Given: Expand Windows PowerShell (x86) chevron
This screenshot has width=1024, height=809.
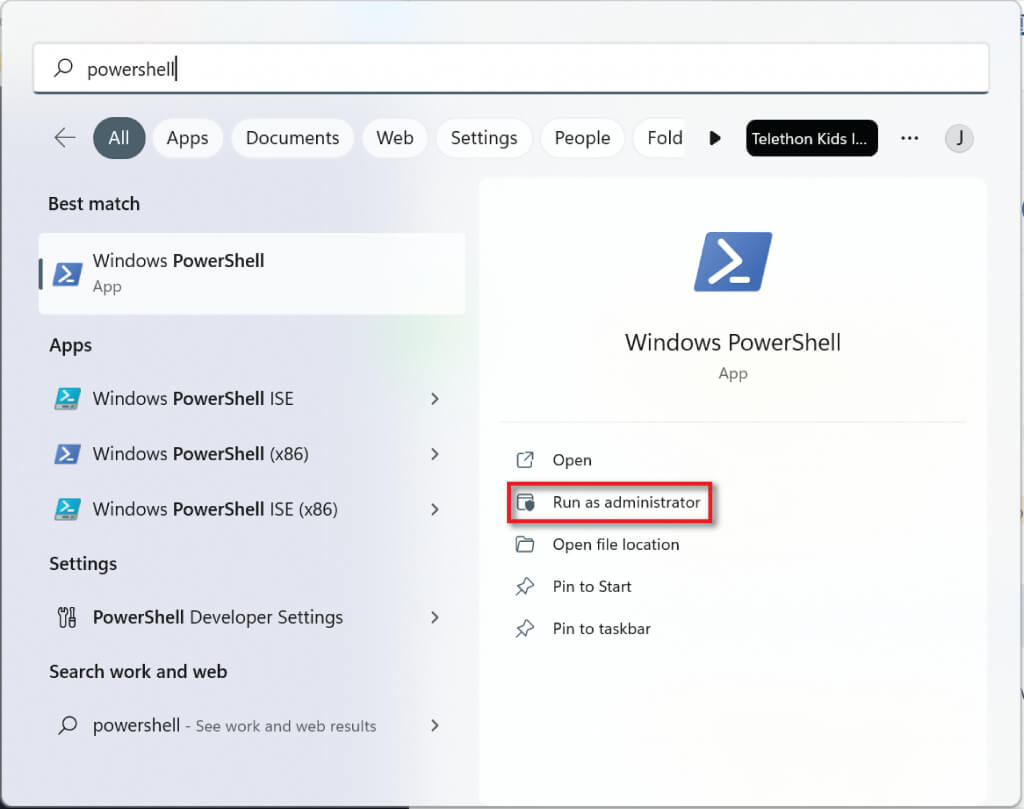Looking at the screenshot, I should click(x=435, y=454).
